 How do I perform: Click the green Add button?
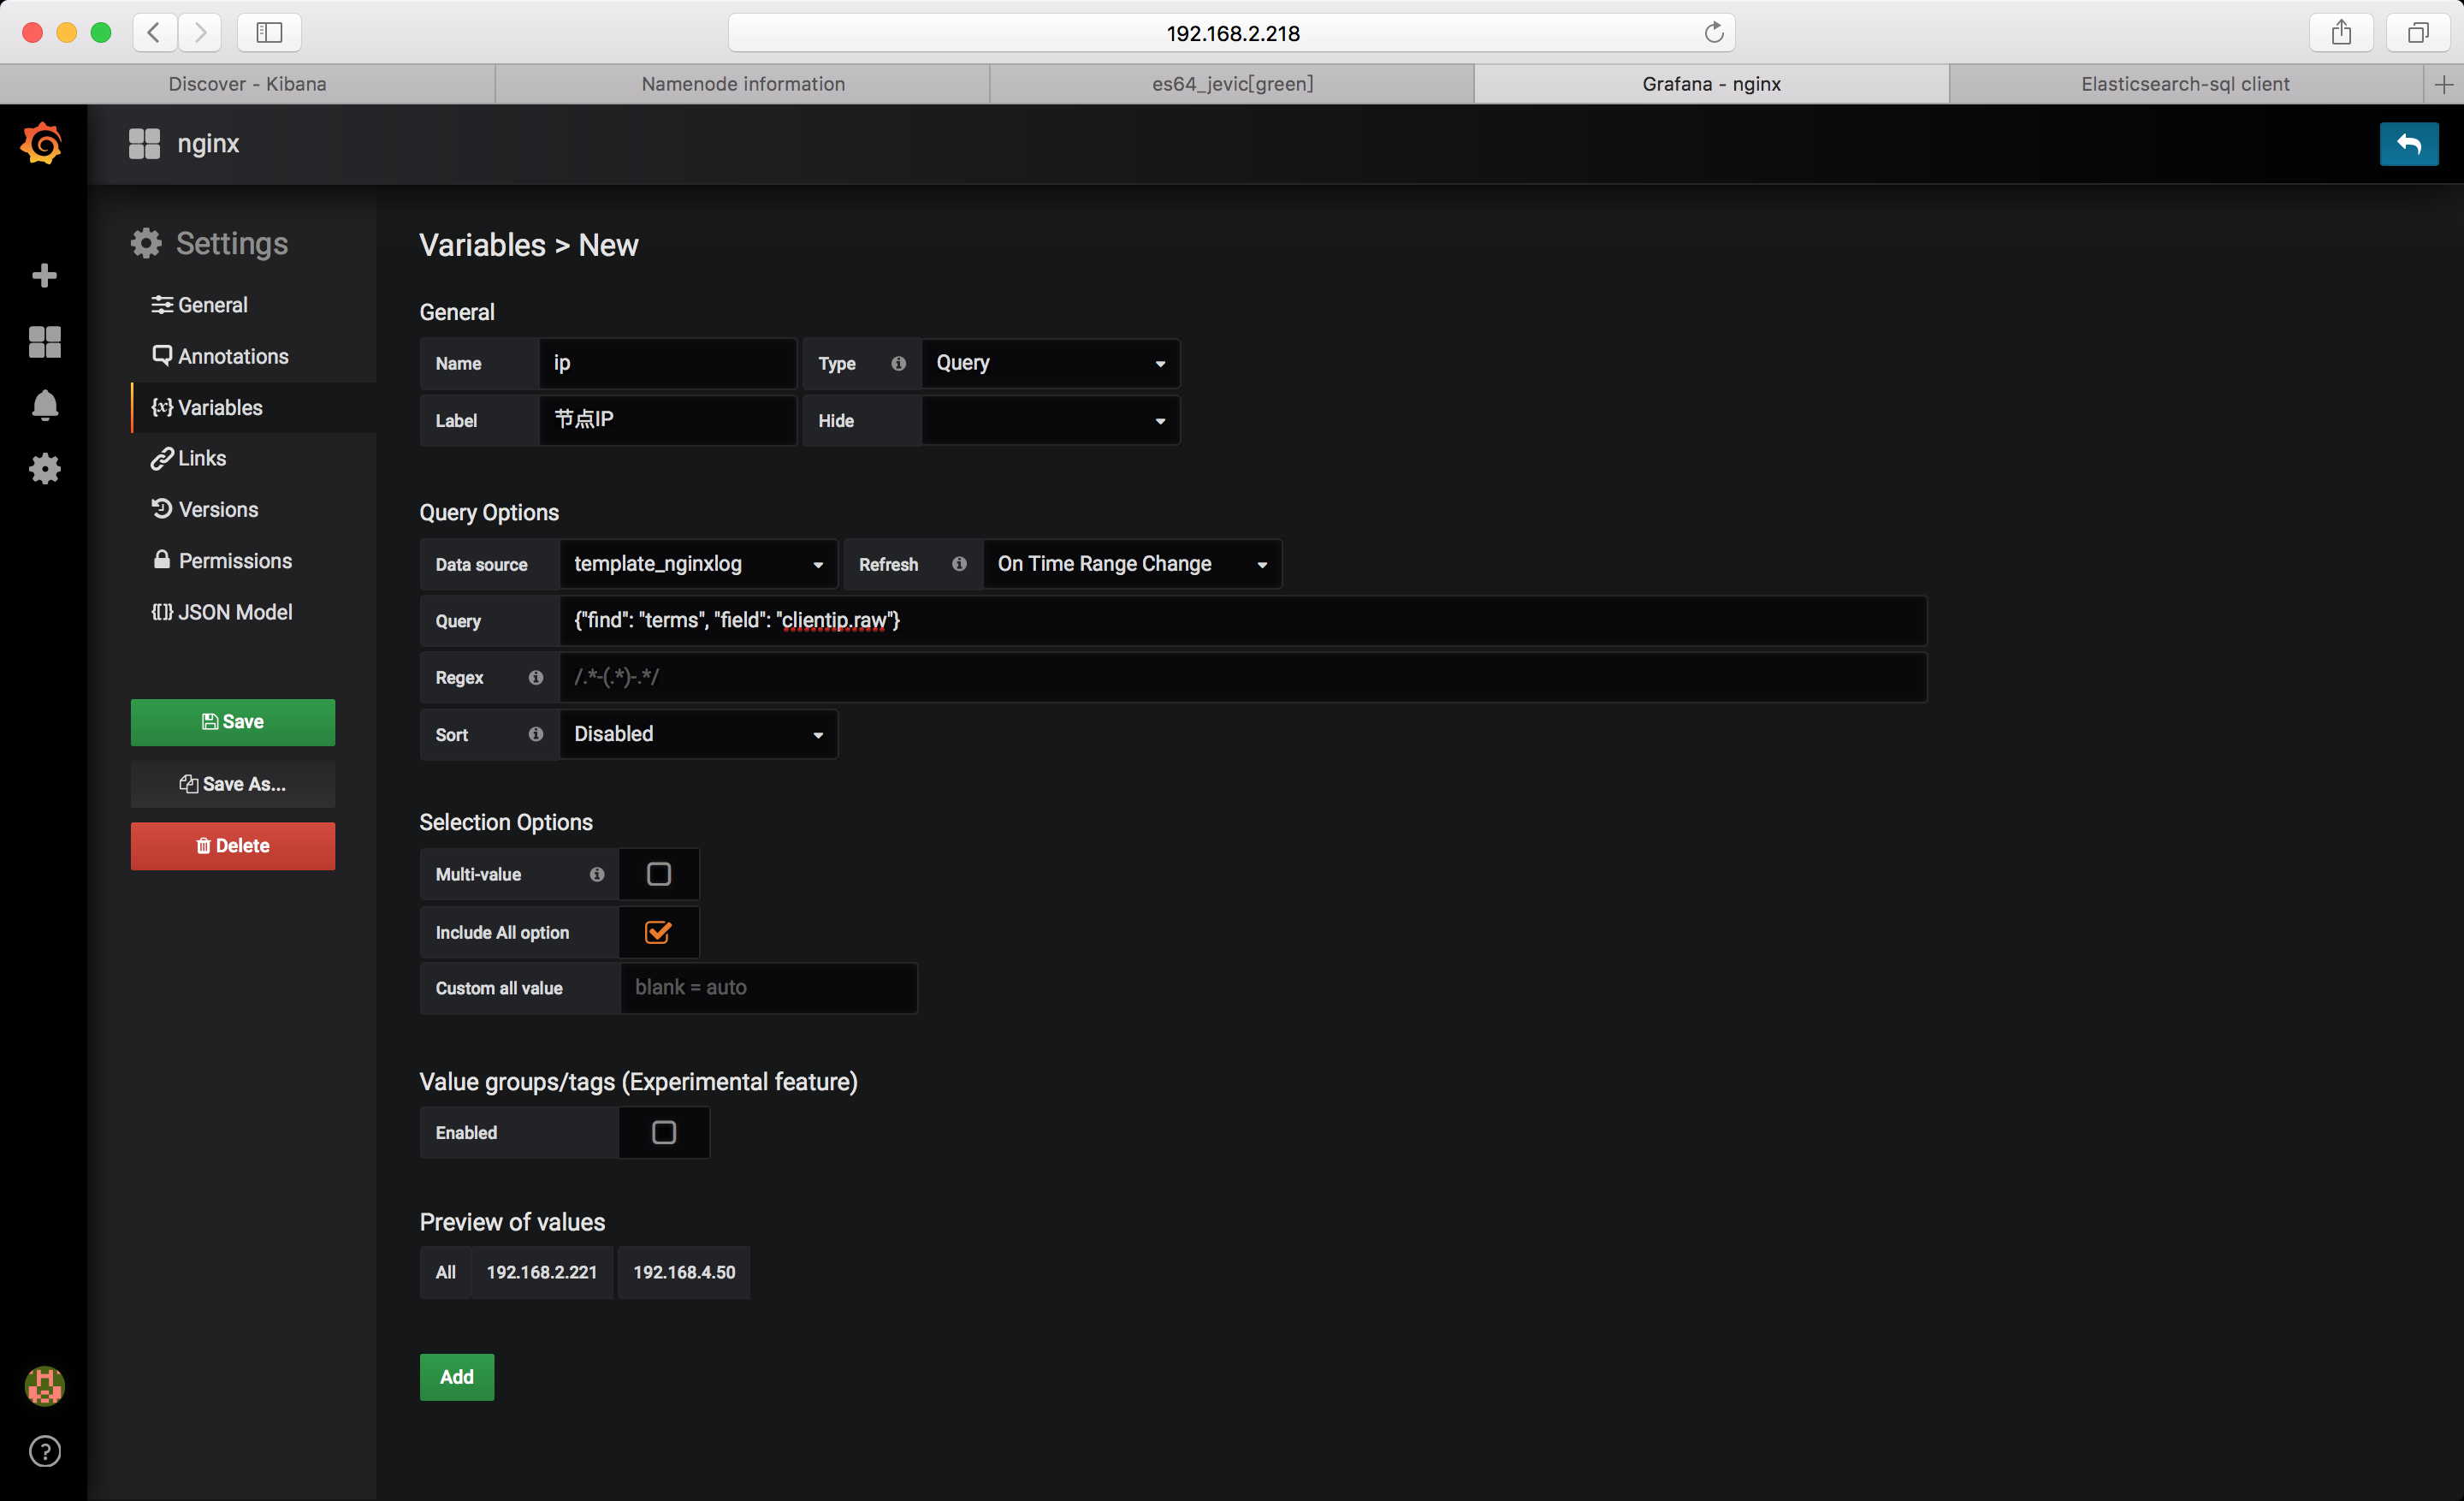click(x=456, y=1377)
